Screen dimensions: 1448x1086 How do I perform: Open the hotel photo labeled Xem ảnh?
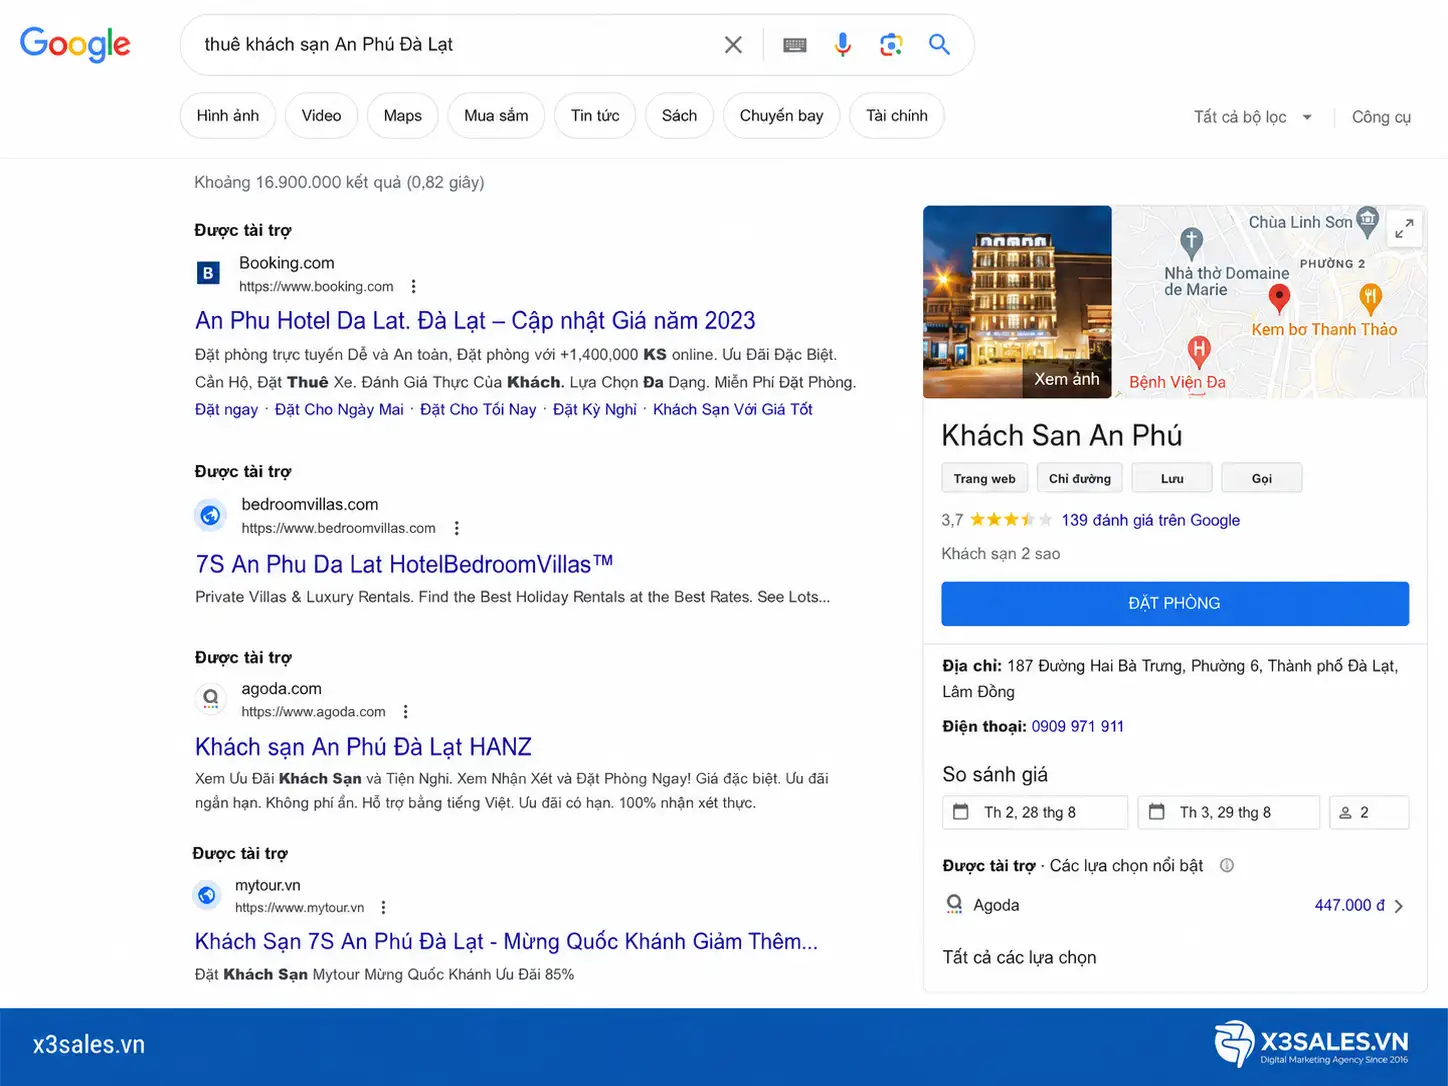click(x=1017, y=302)
